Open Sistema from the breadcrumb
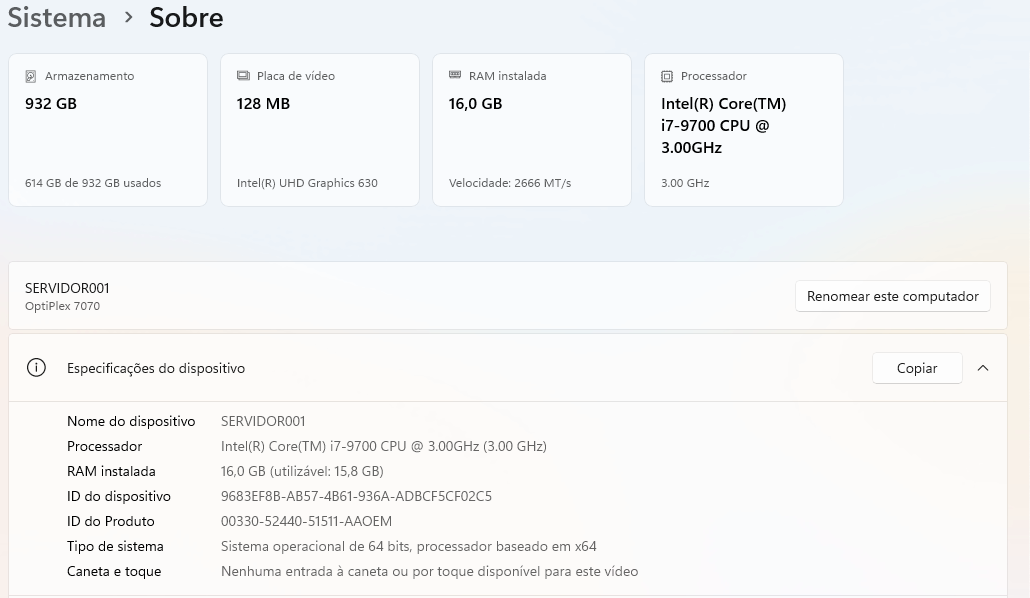Screen dimensions: 1030x598 pos(56,18)
